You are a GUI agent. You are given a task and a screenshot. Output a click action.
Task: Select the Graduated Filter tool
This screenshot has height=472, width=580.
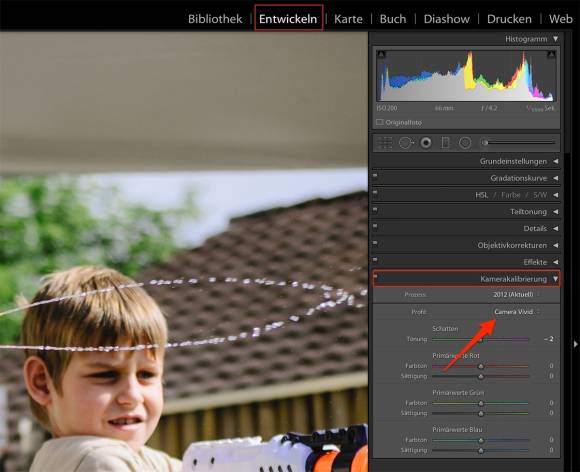[445, 143]
